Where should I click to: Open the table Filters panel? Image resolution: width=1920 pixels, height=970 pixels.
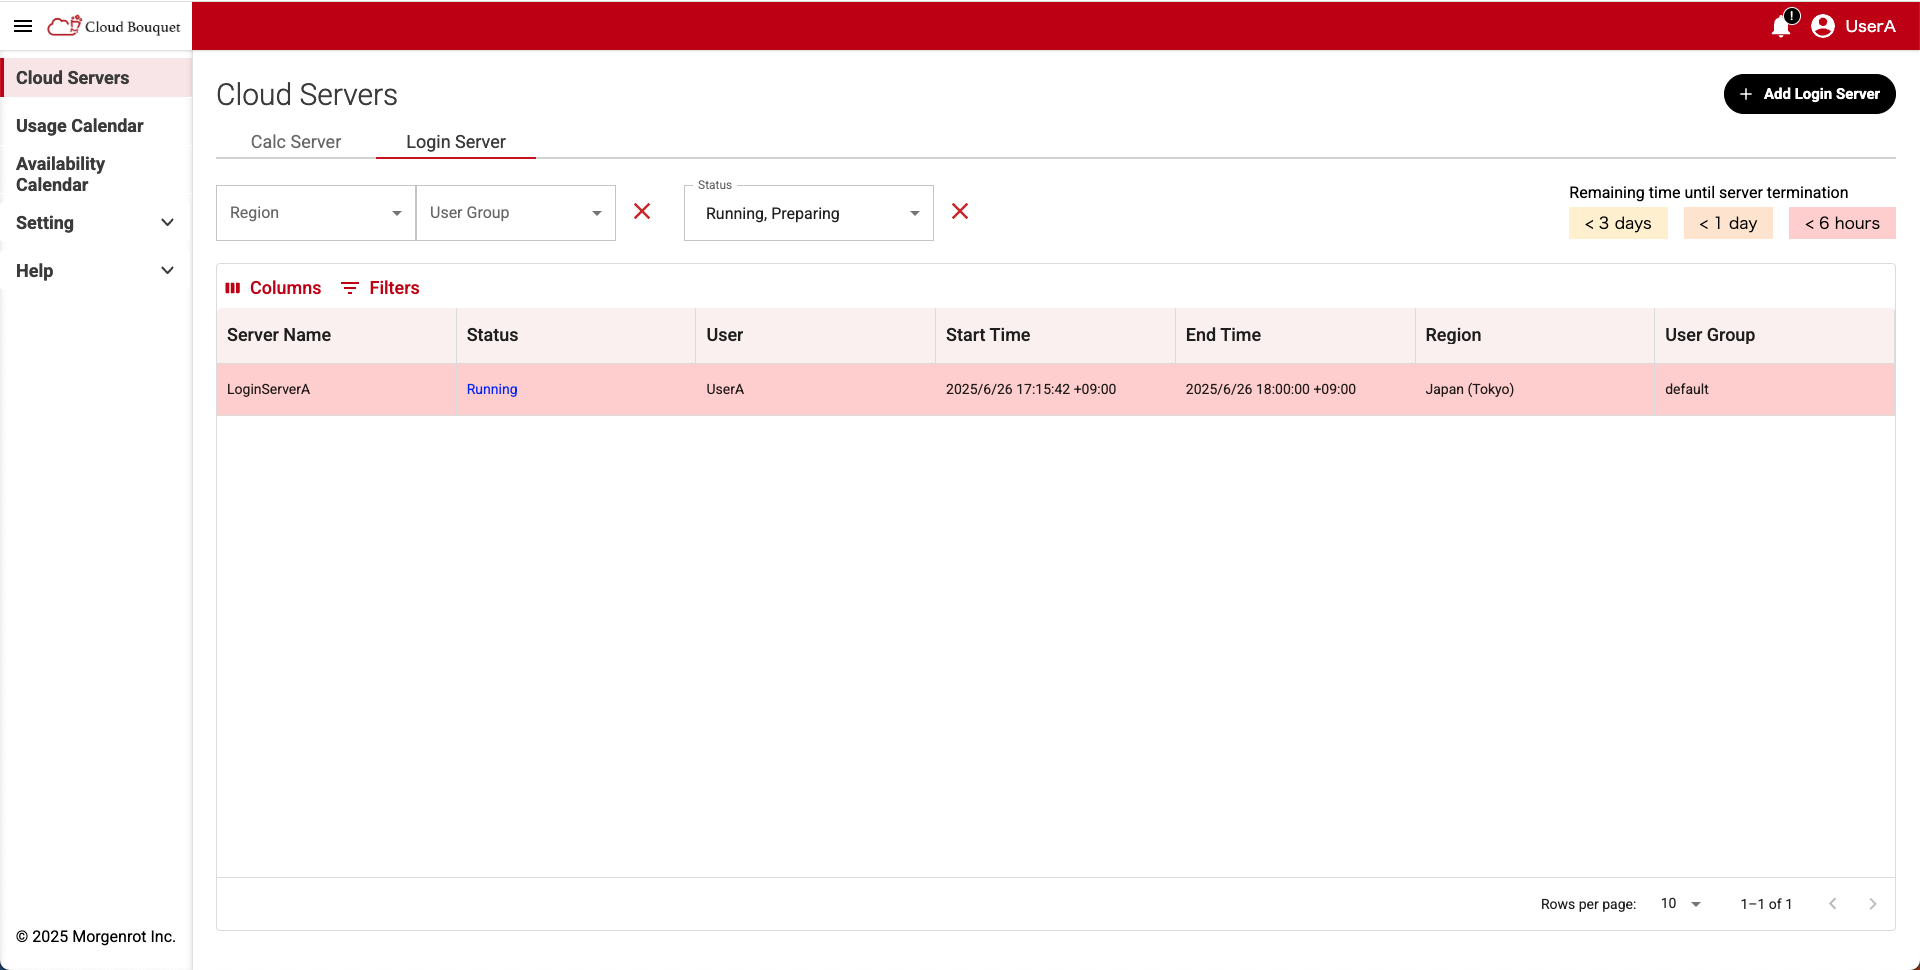pos(380,288)
